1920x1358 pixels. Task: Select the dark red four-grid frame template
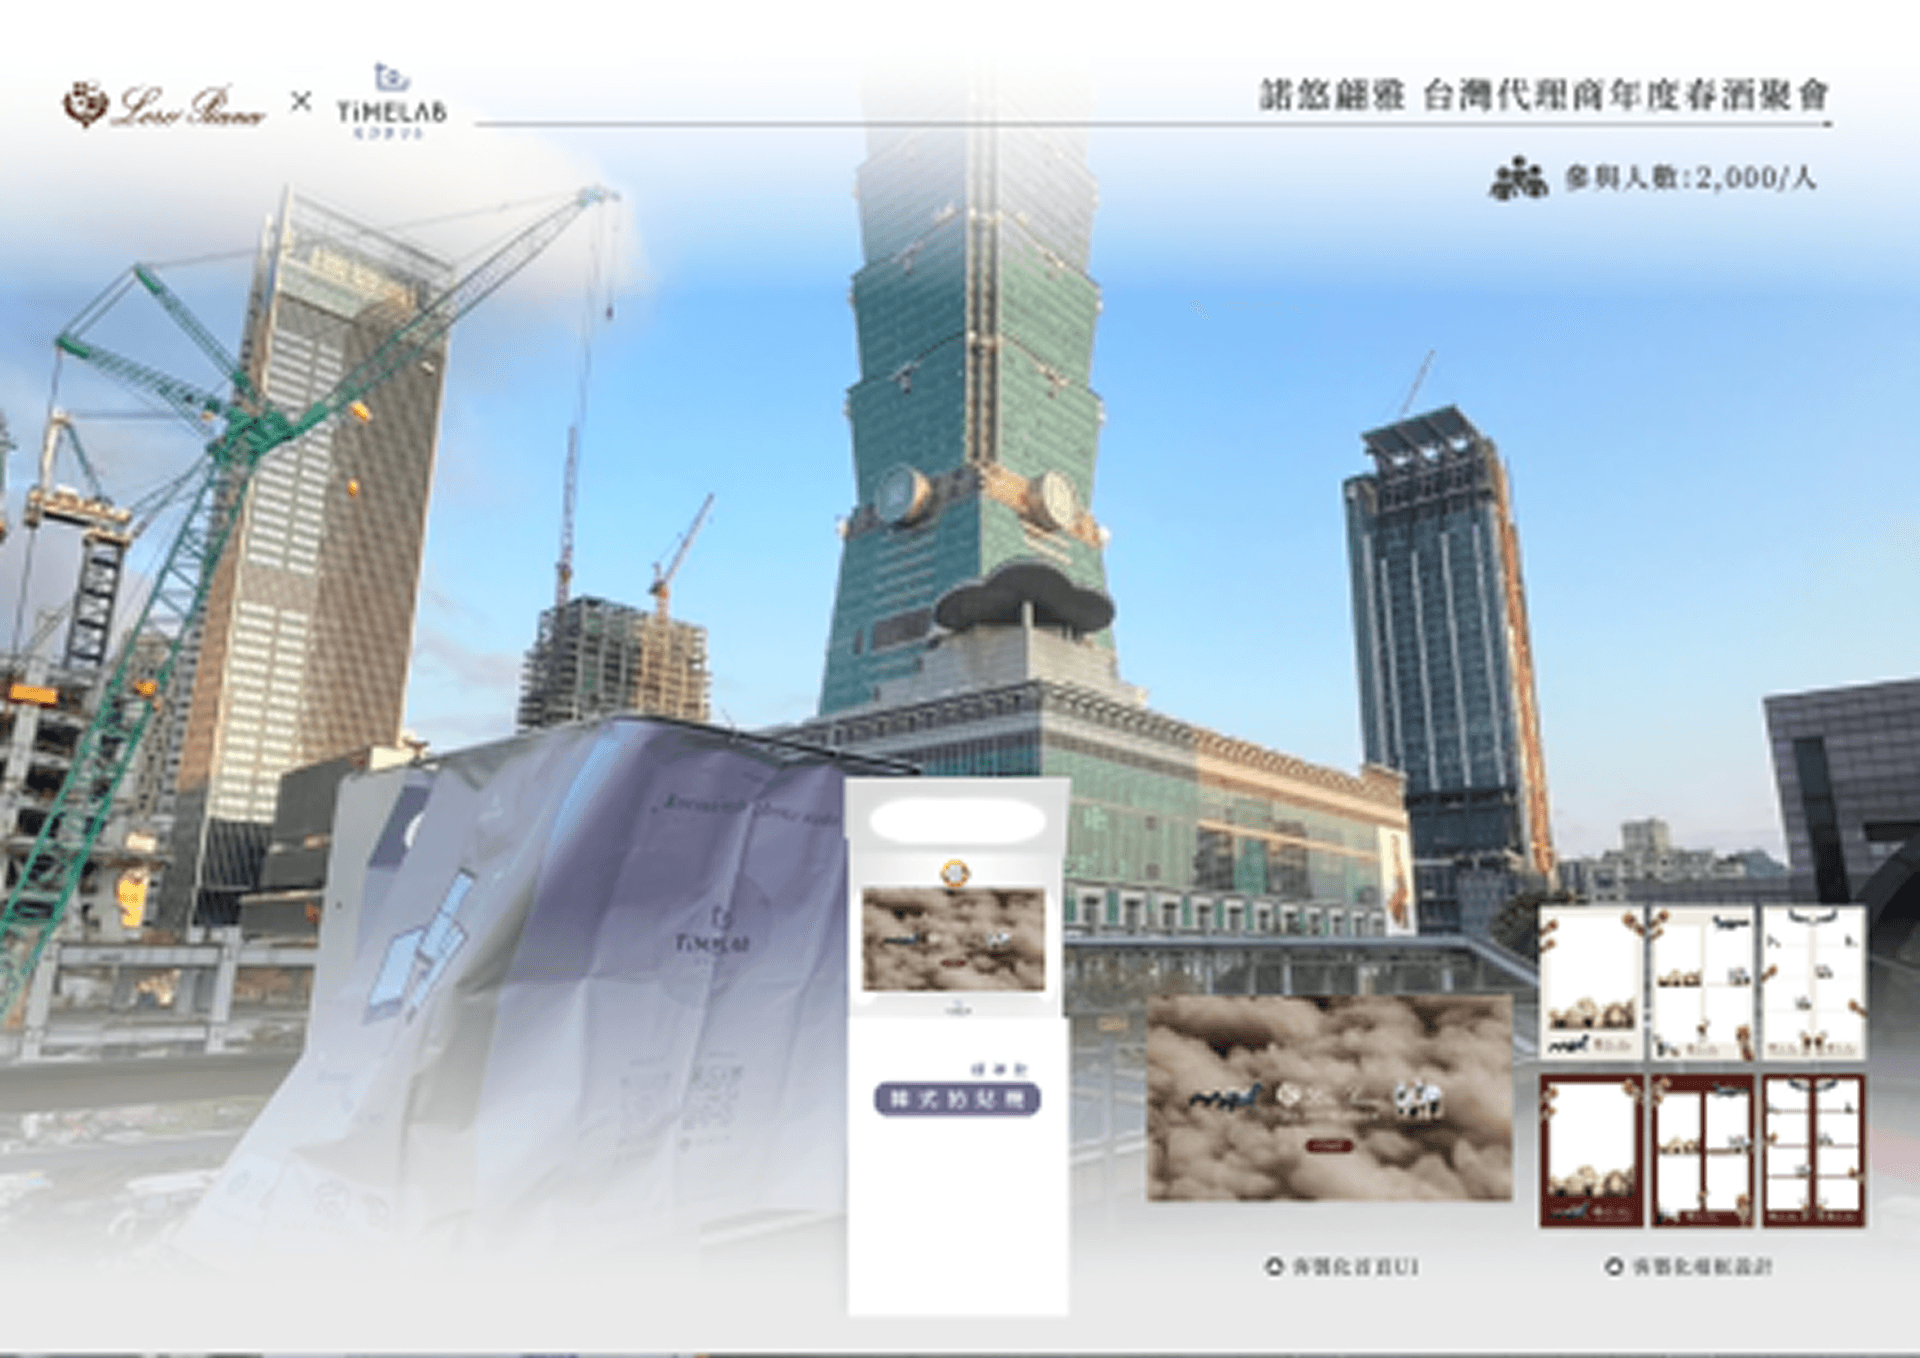1702,1150
